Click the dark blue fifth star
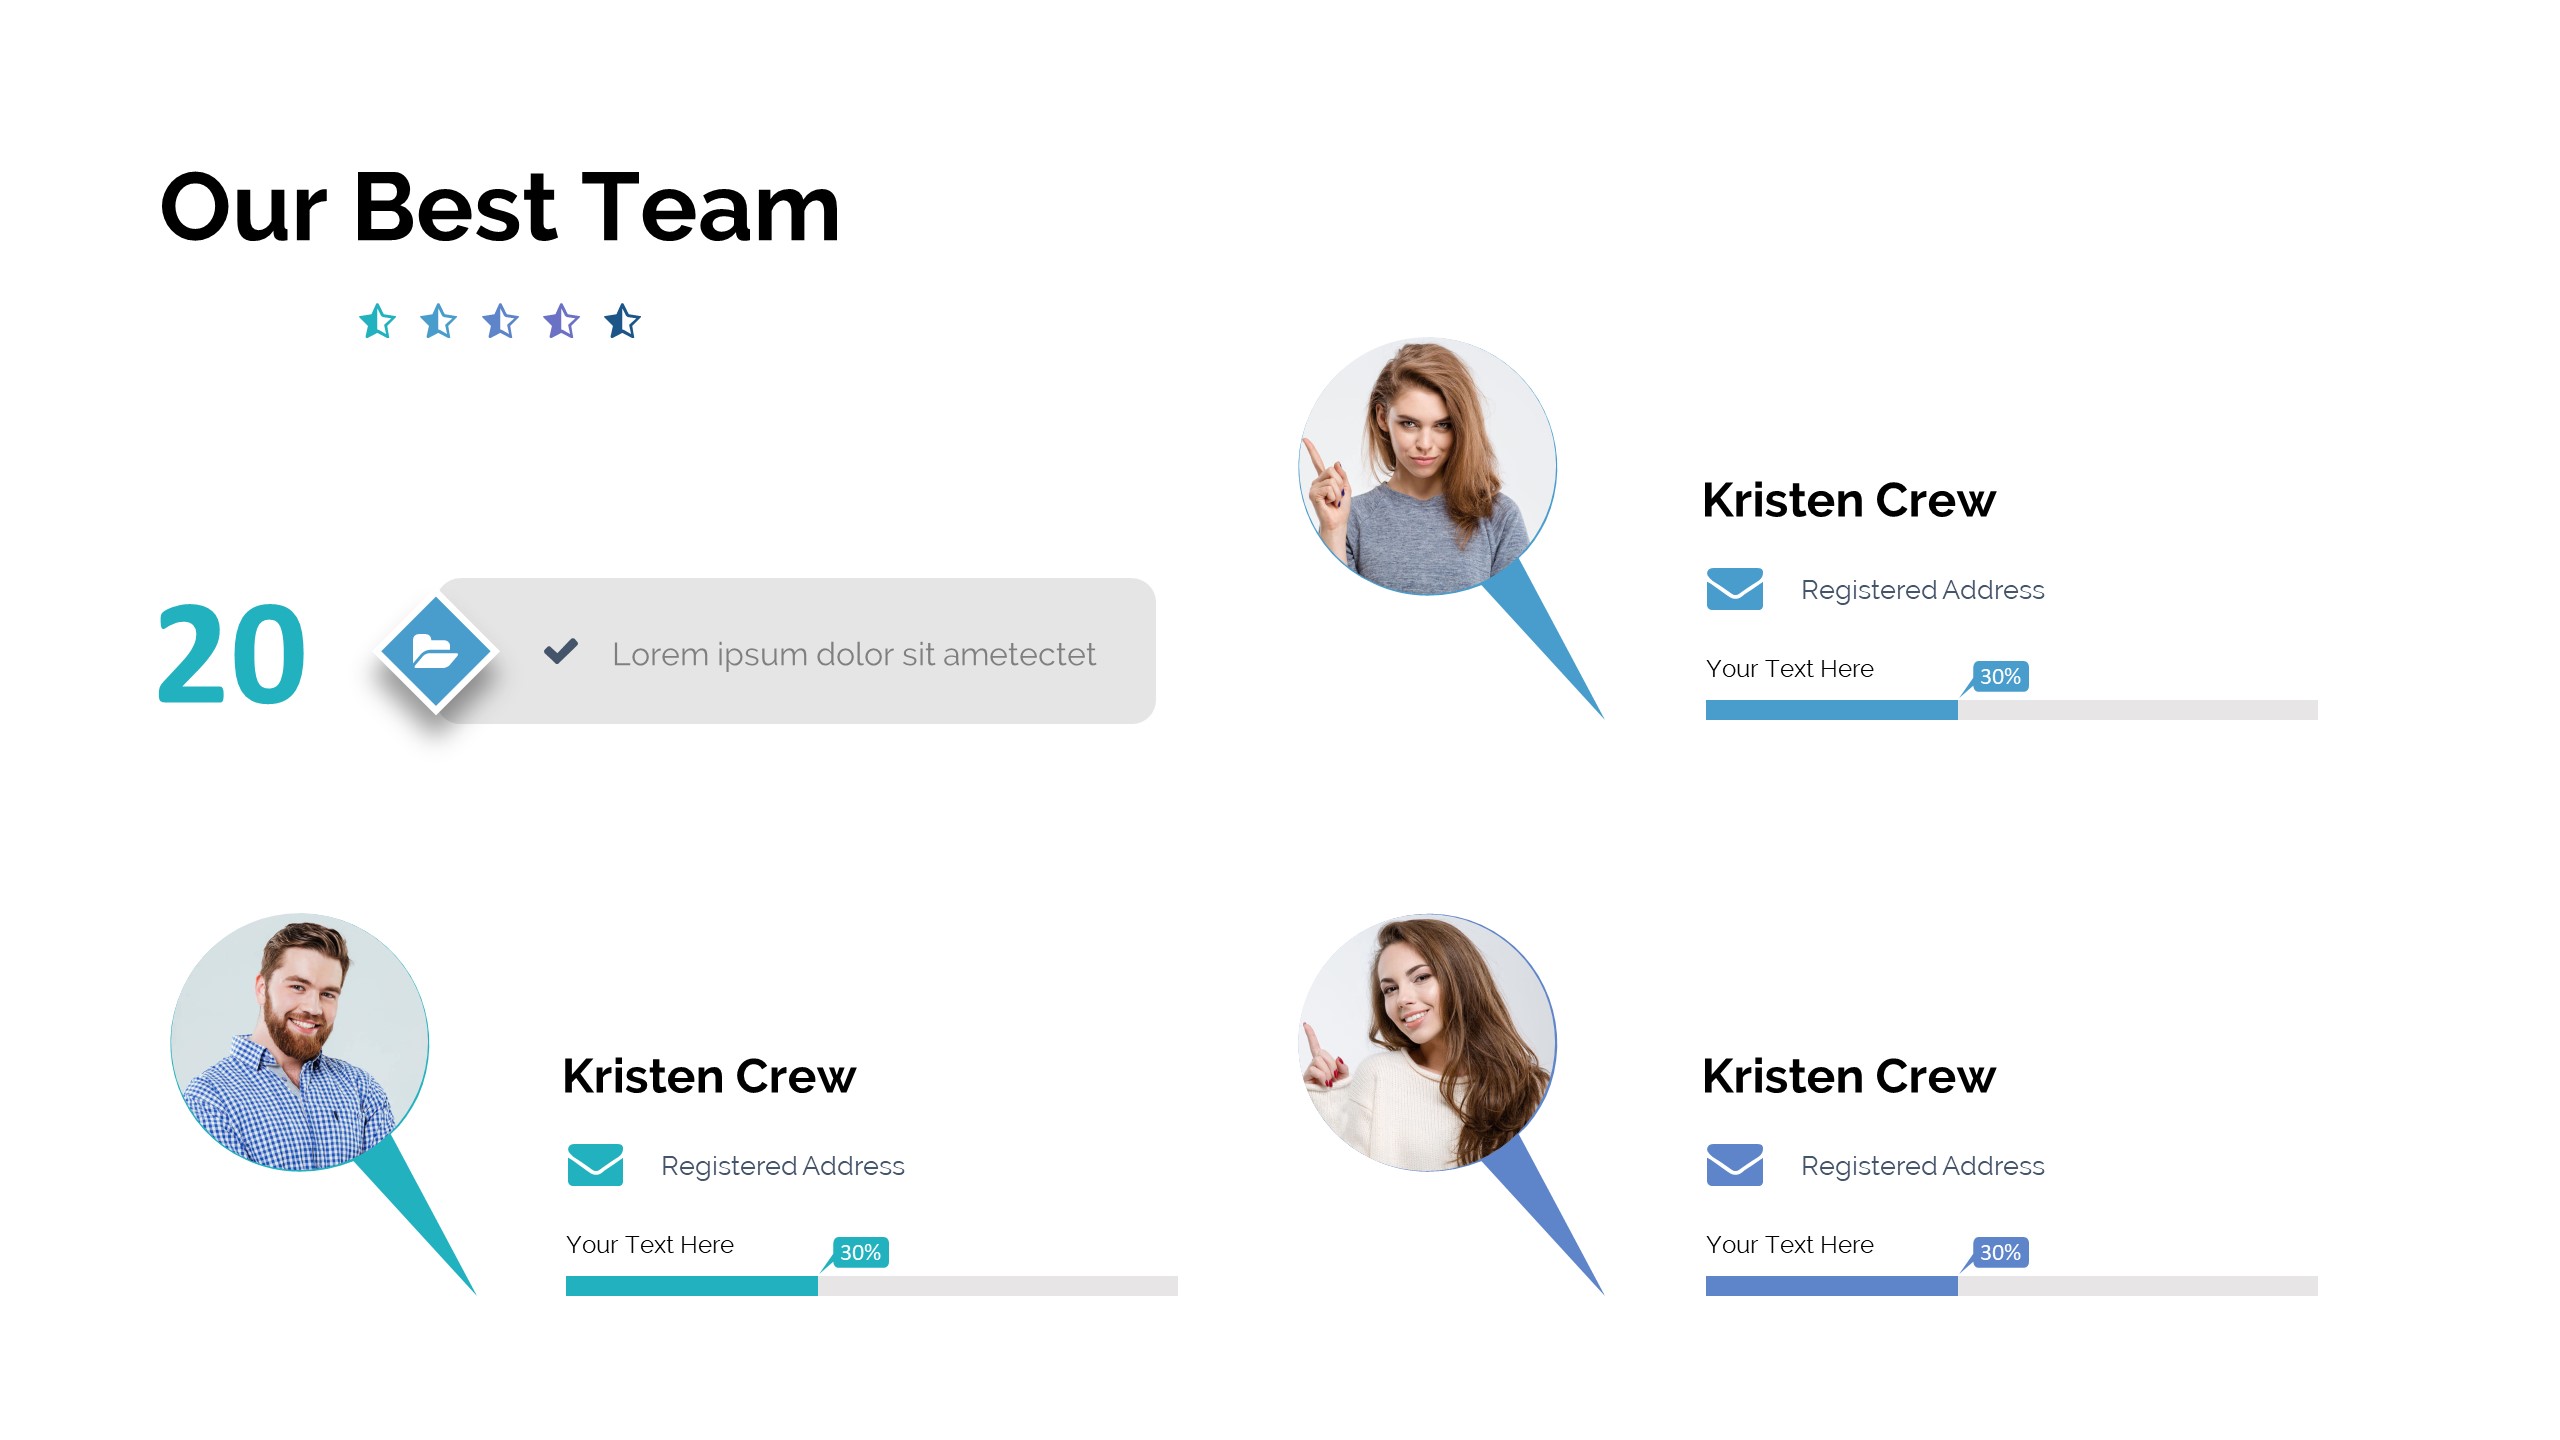 [622, 322]
